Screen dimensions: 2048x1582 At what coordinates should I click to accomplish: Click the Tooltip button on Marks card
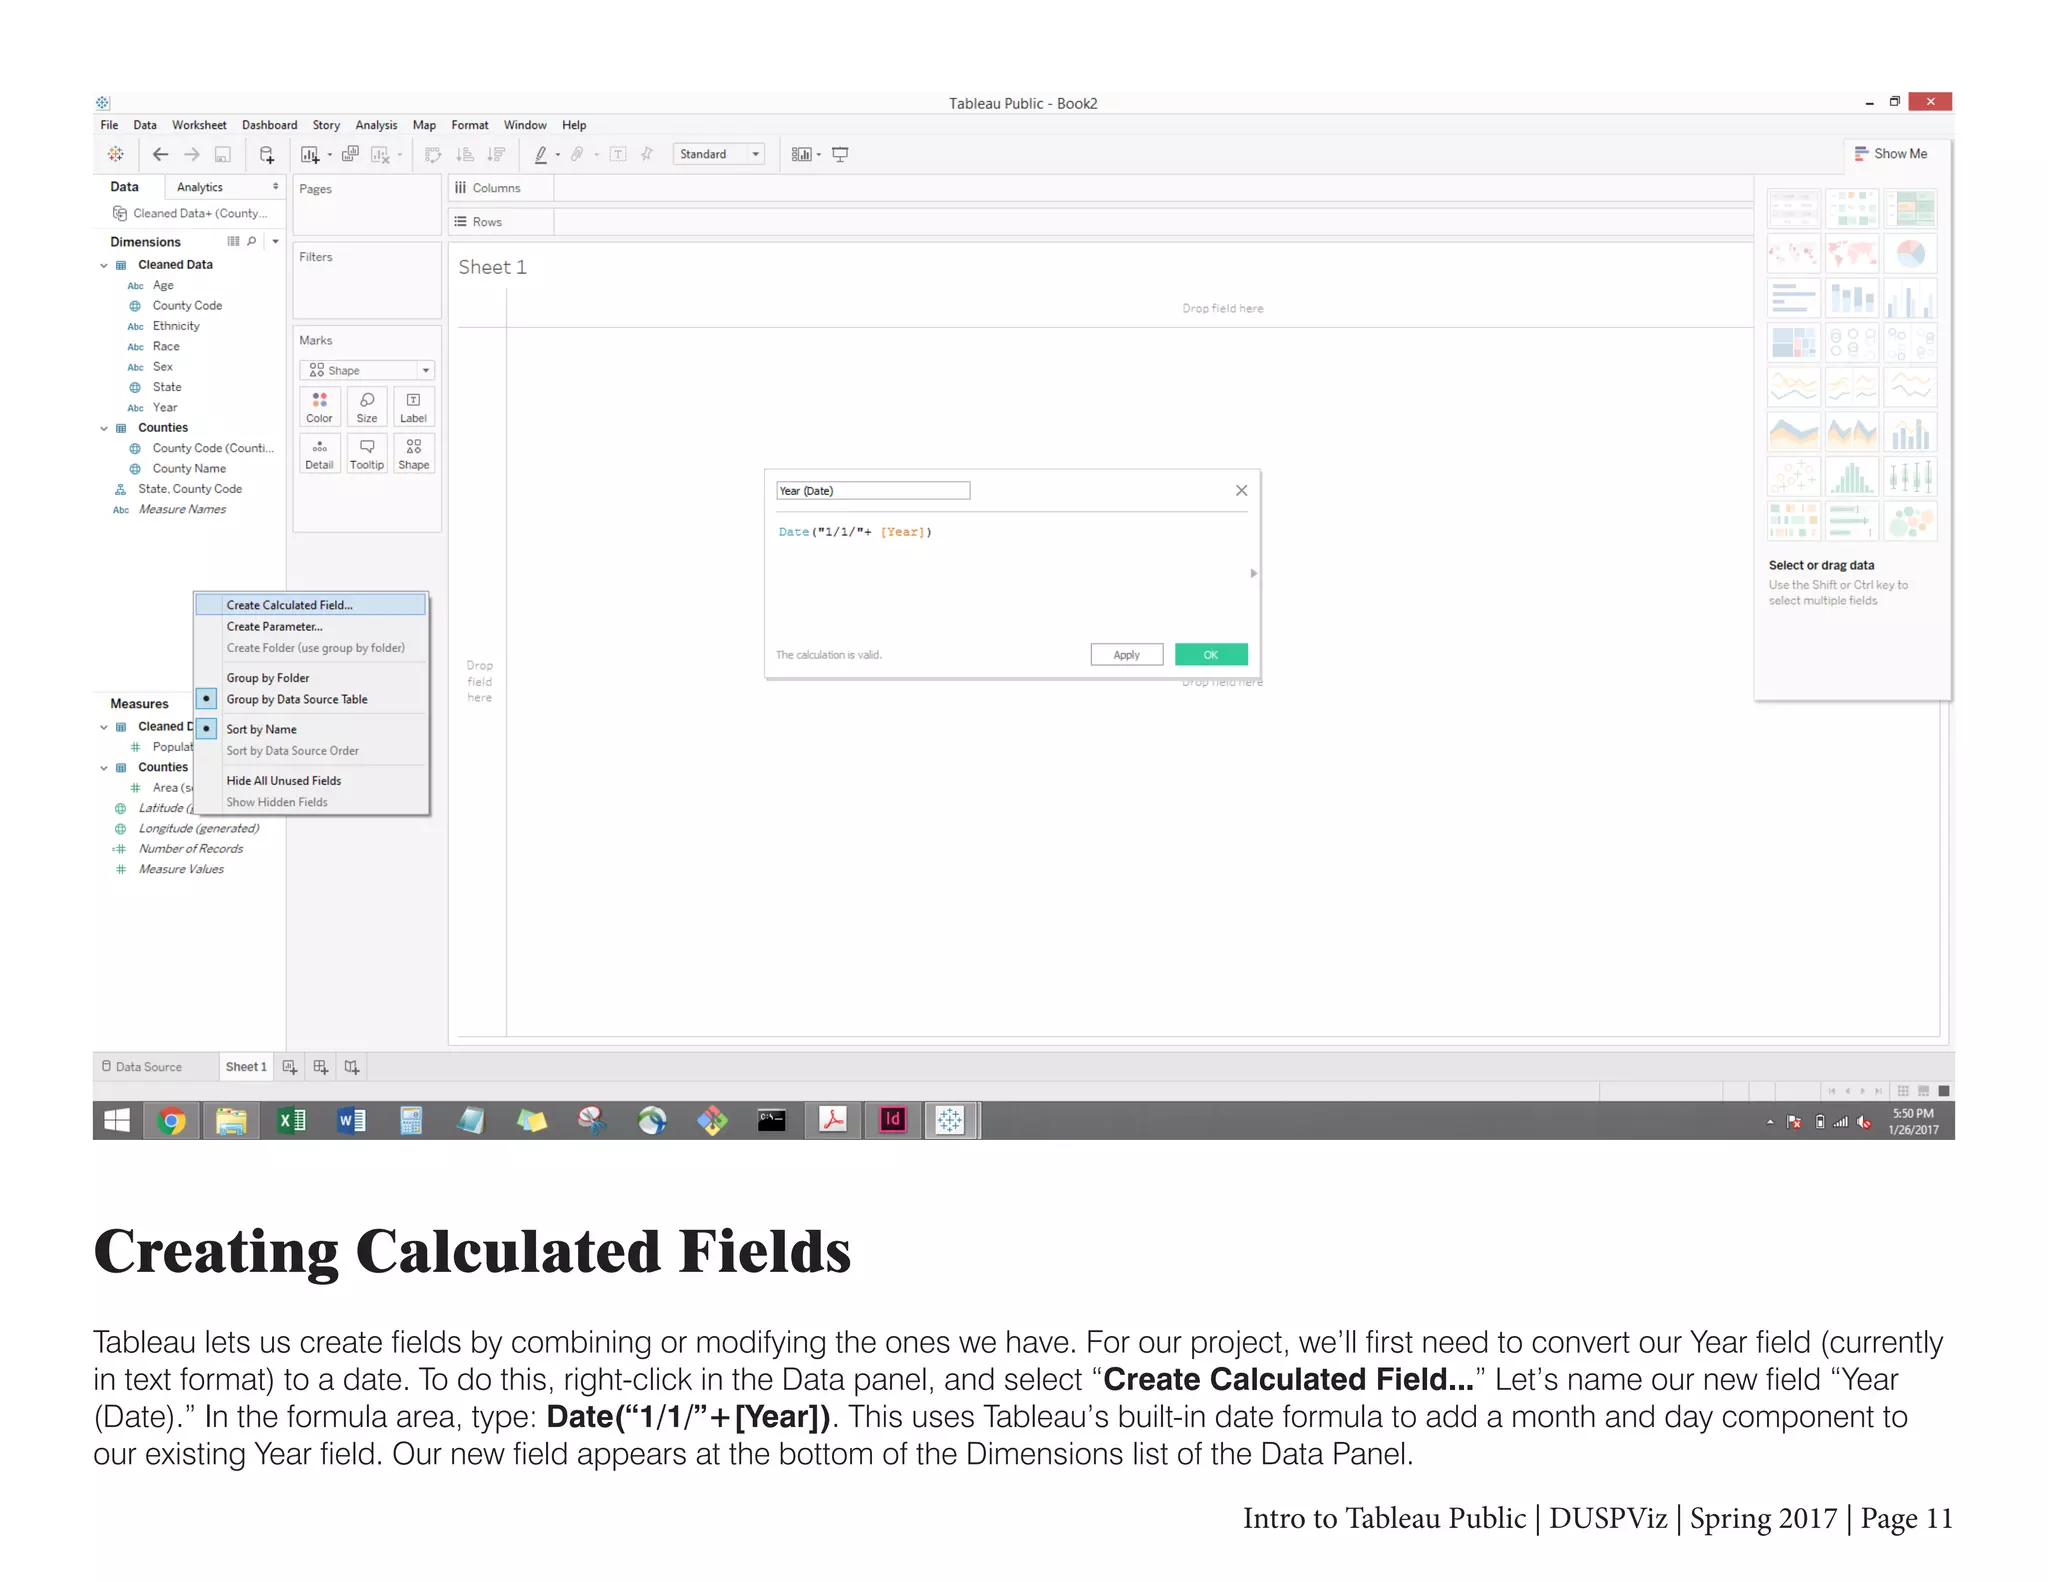pos(367,453)
